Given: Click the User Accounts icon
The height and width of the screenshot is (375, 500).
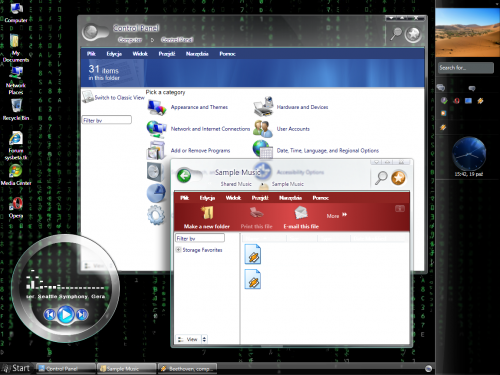Looking at the screenshot, I should click(263, 129).
